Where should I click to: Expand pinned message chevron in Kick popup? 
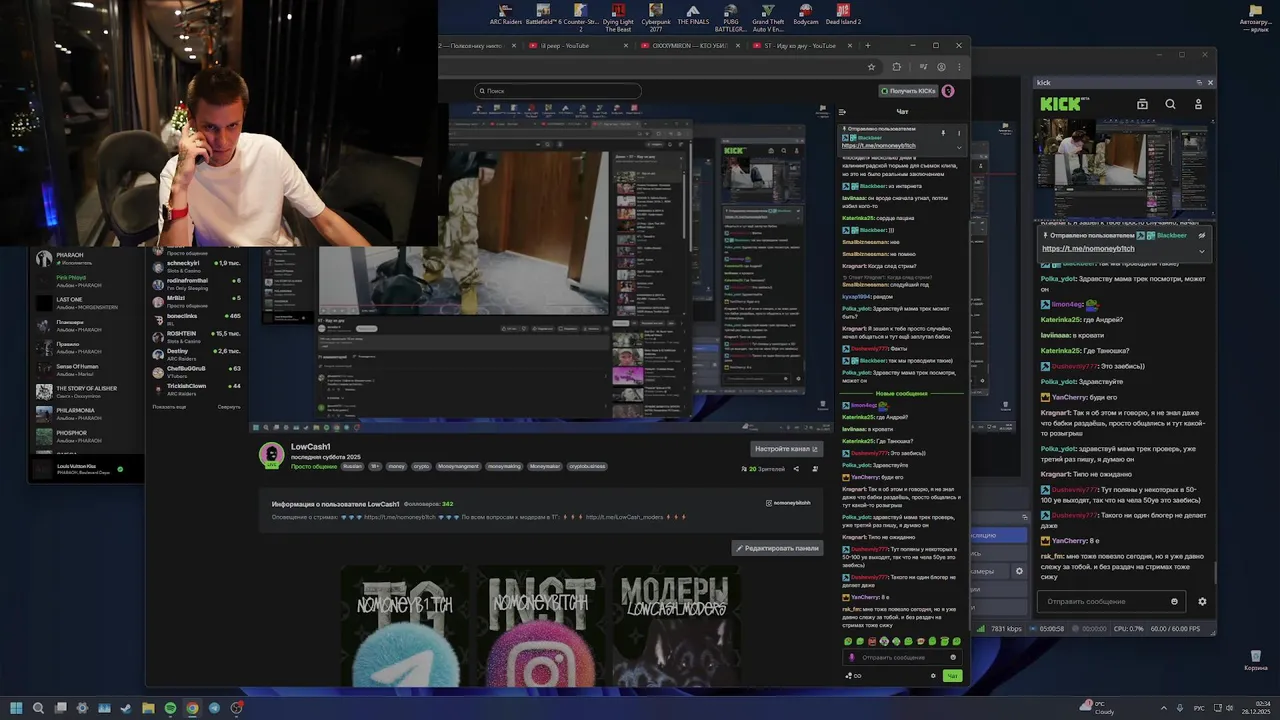1202,250
